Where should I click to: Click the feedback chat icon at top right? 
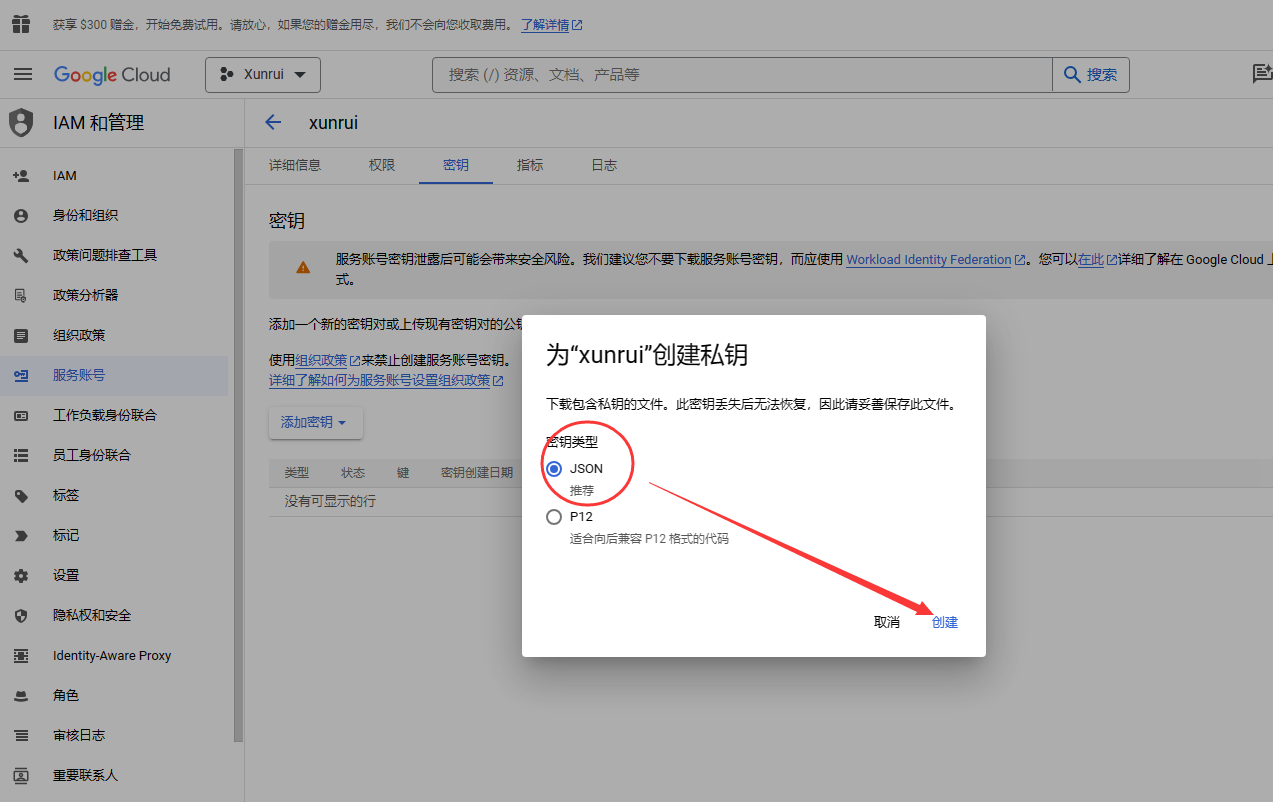pyautogui.click(x=1262, y=74)
